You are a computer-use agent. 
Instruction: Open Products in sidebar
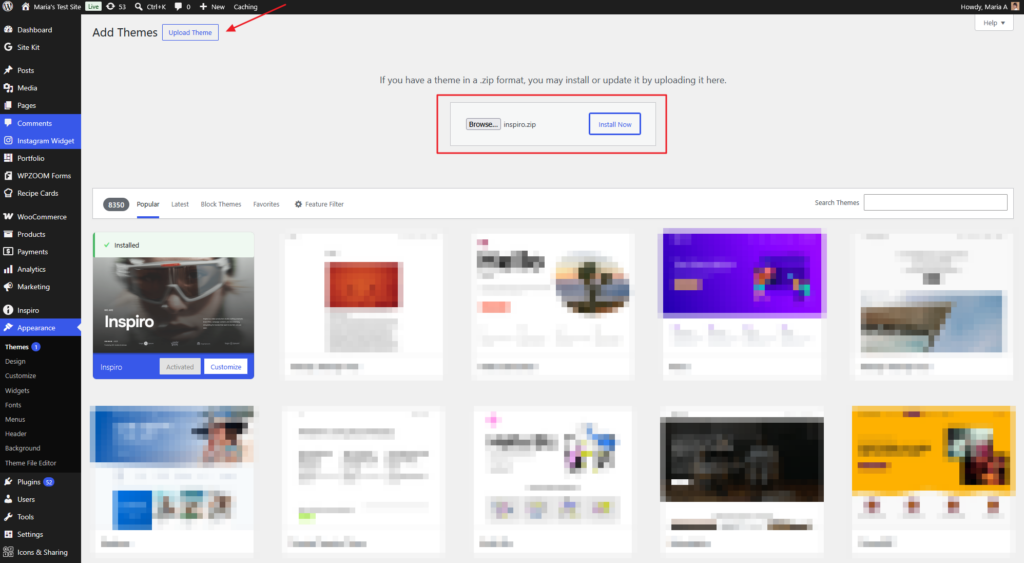[x=31, y=234]
